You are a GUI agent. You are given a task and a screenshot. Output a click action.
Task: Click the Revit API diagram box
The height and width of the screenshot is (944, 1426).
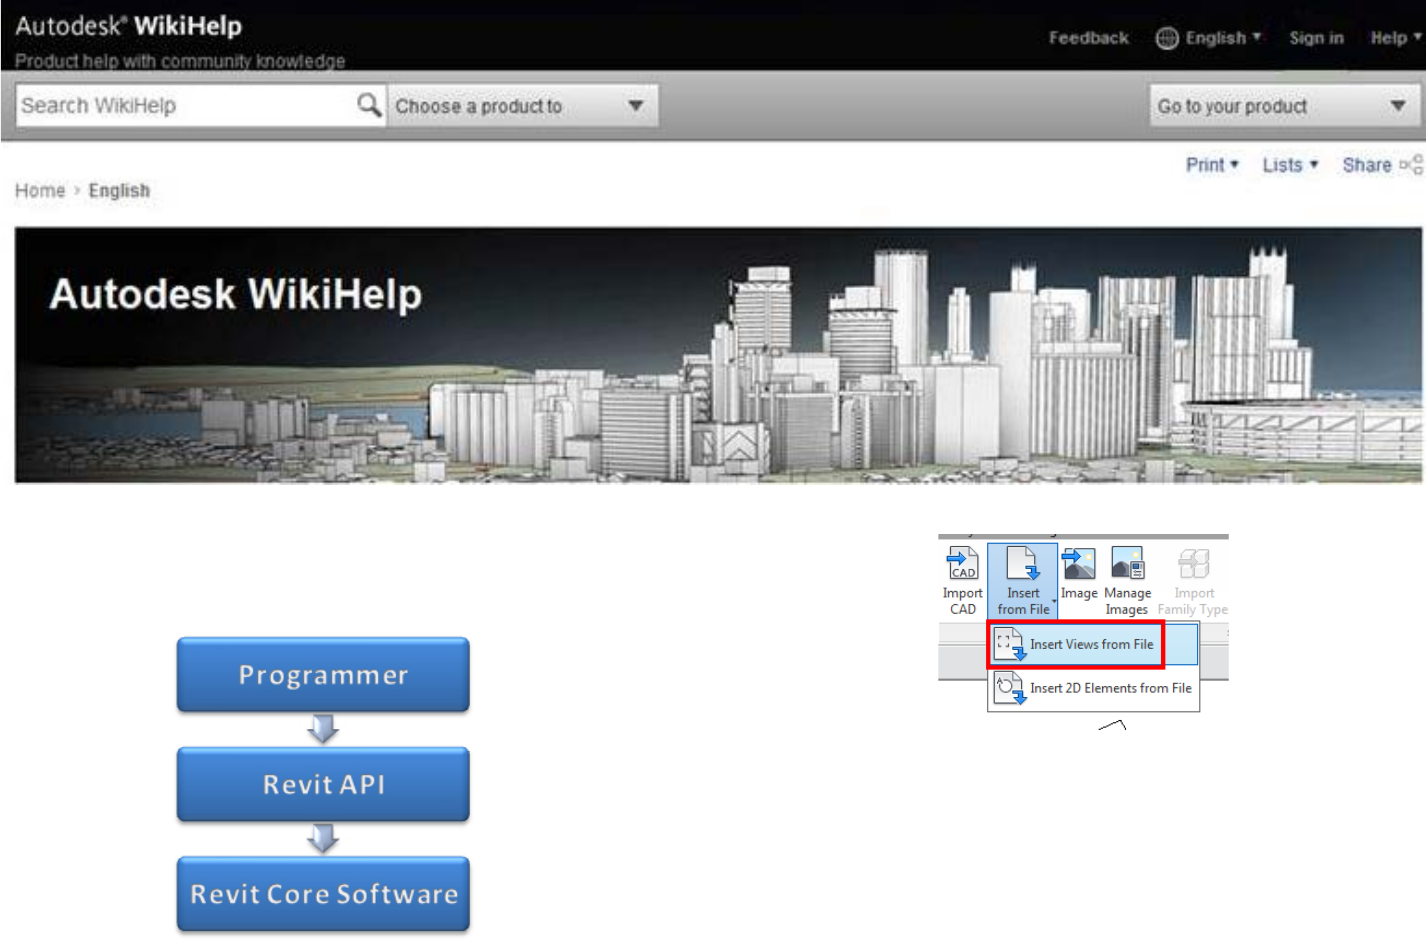click(x=323, y=785)
